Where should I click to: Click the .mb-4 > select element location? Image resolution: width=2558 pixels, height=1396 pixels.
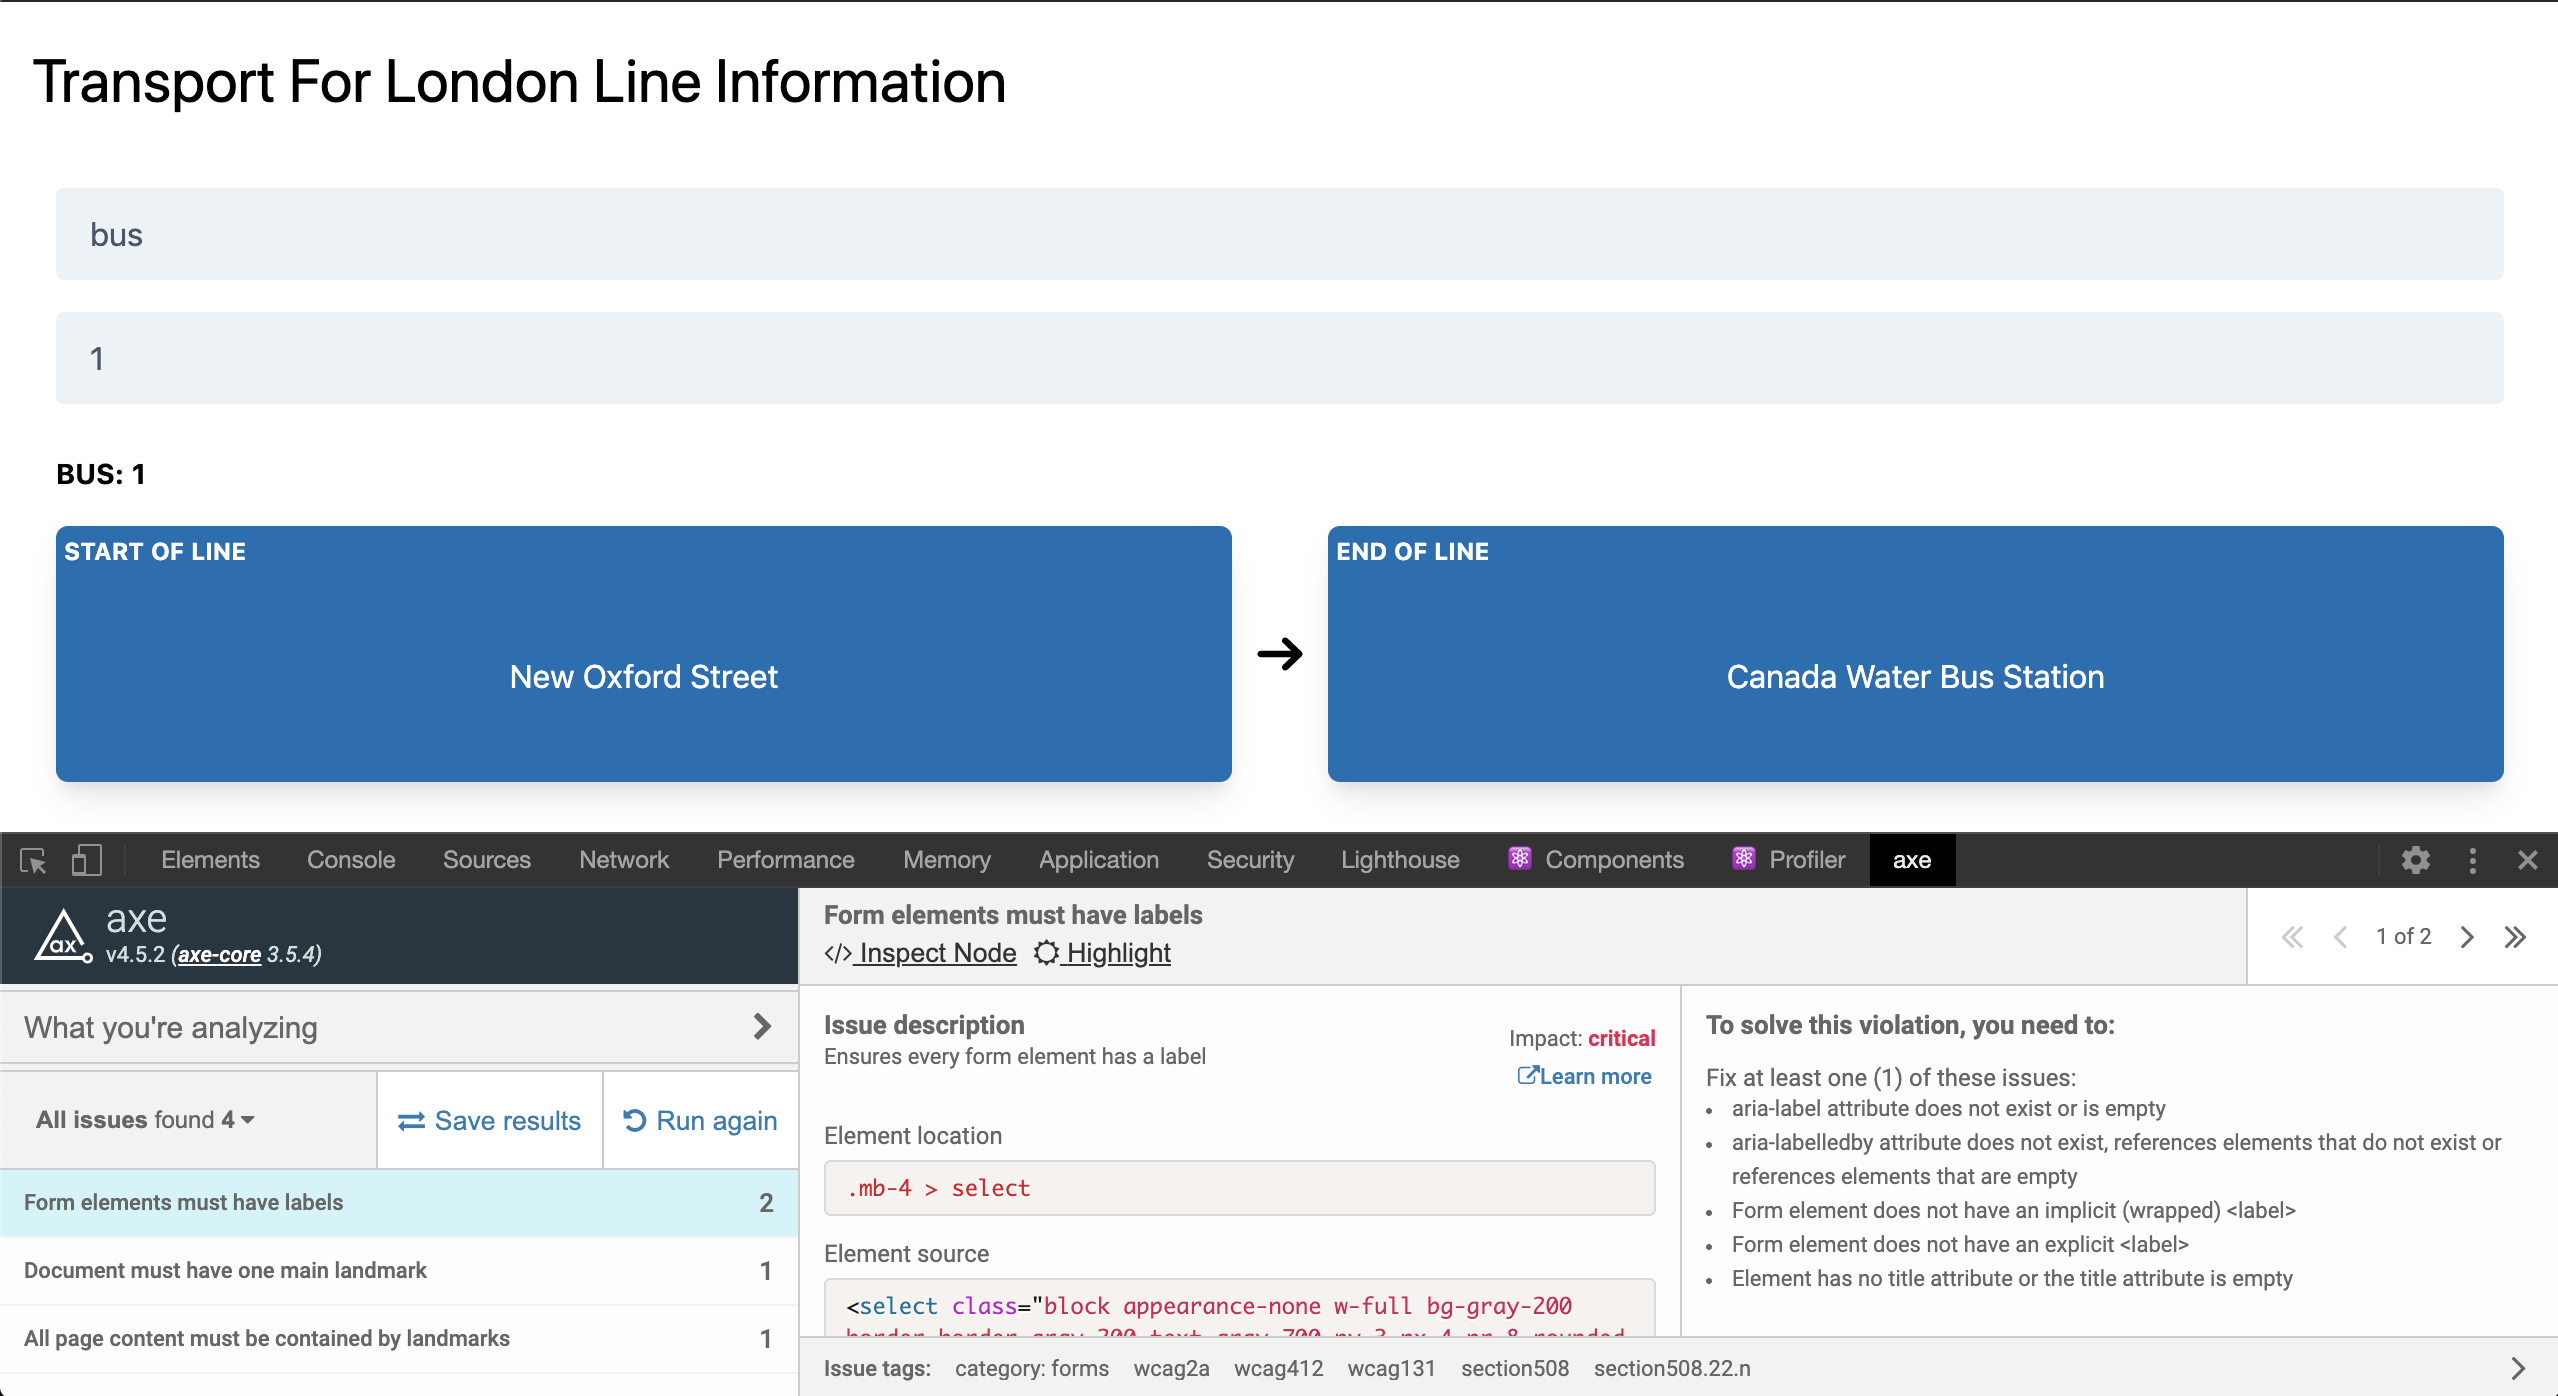[1240, 1188]
